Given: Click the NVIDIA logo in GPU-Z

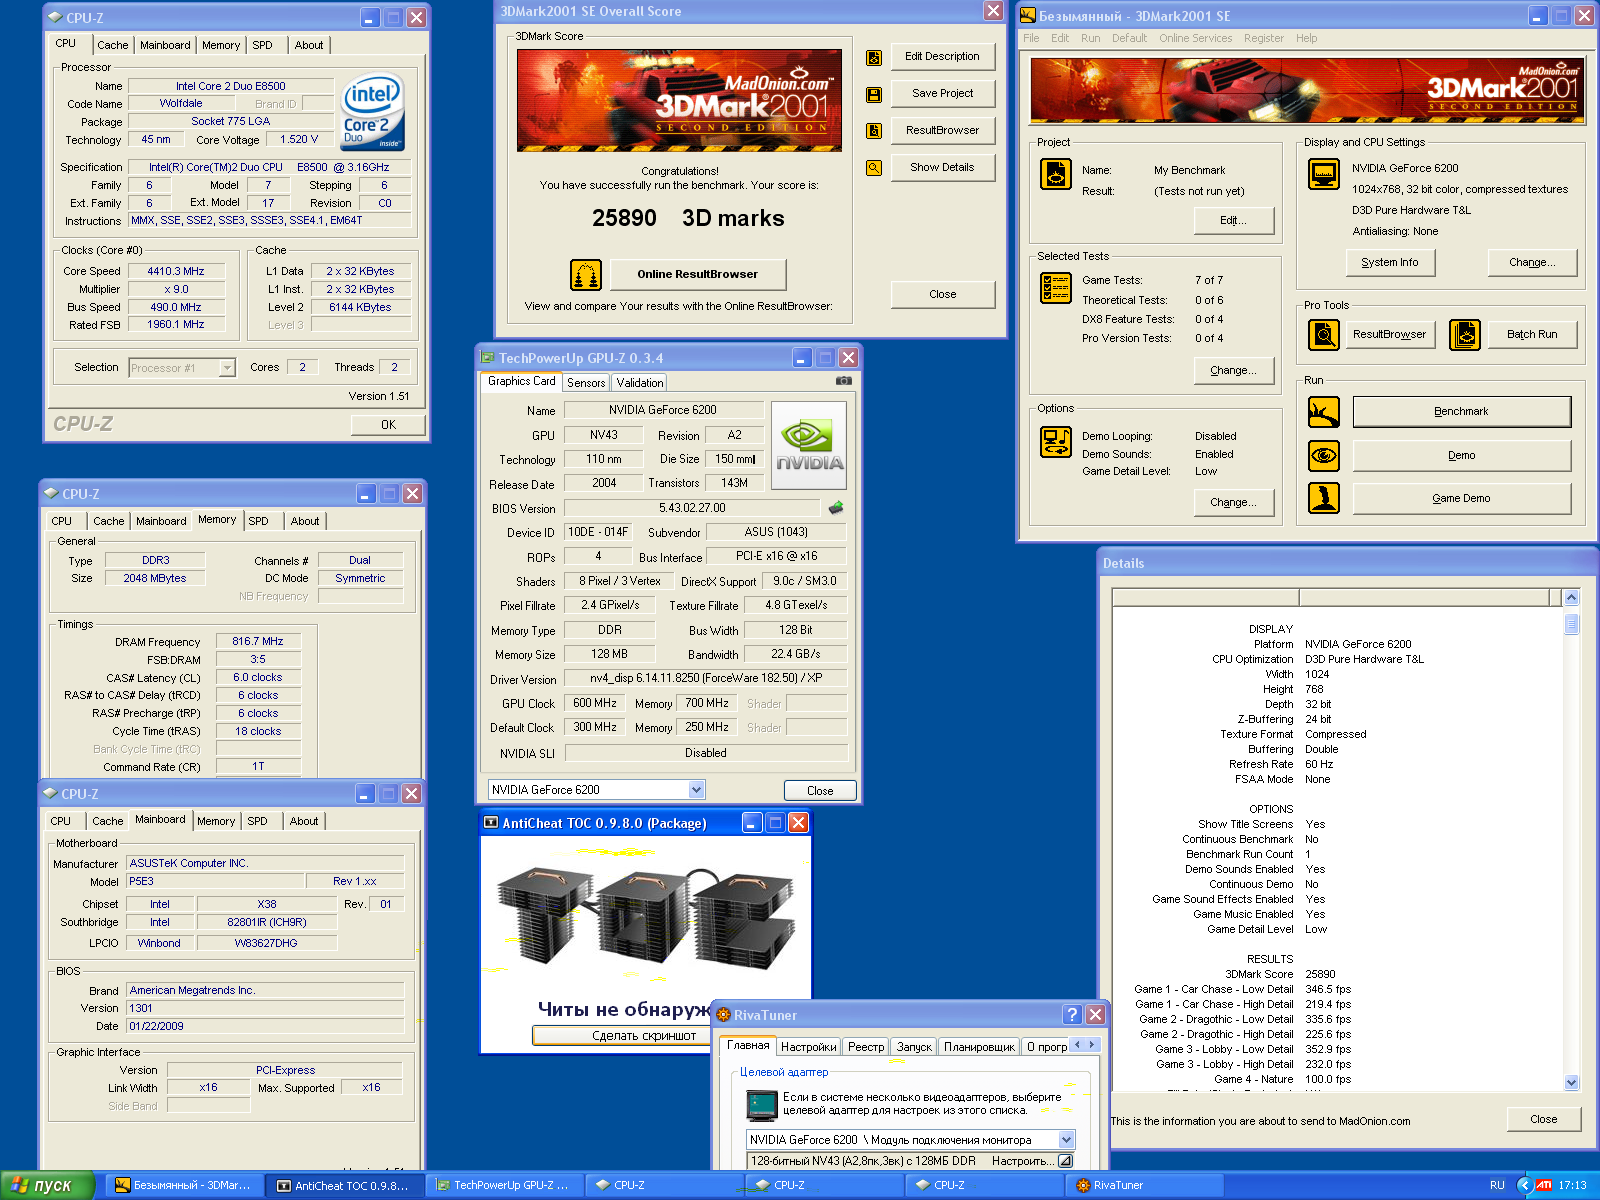Looking at the screenshot, I should 809,446.
